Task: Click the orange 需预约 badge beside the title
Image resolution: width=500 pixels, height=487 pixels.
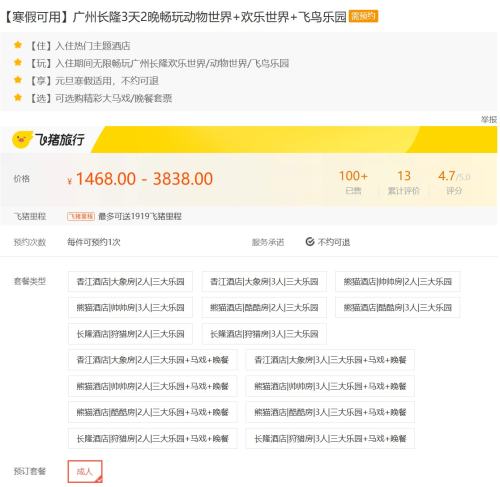Action: click(x=363, y=16)
